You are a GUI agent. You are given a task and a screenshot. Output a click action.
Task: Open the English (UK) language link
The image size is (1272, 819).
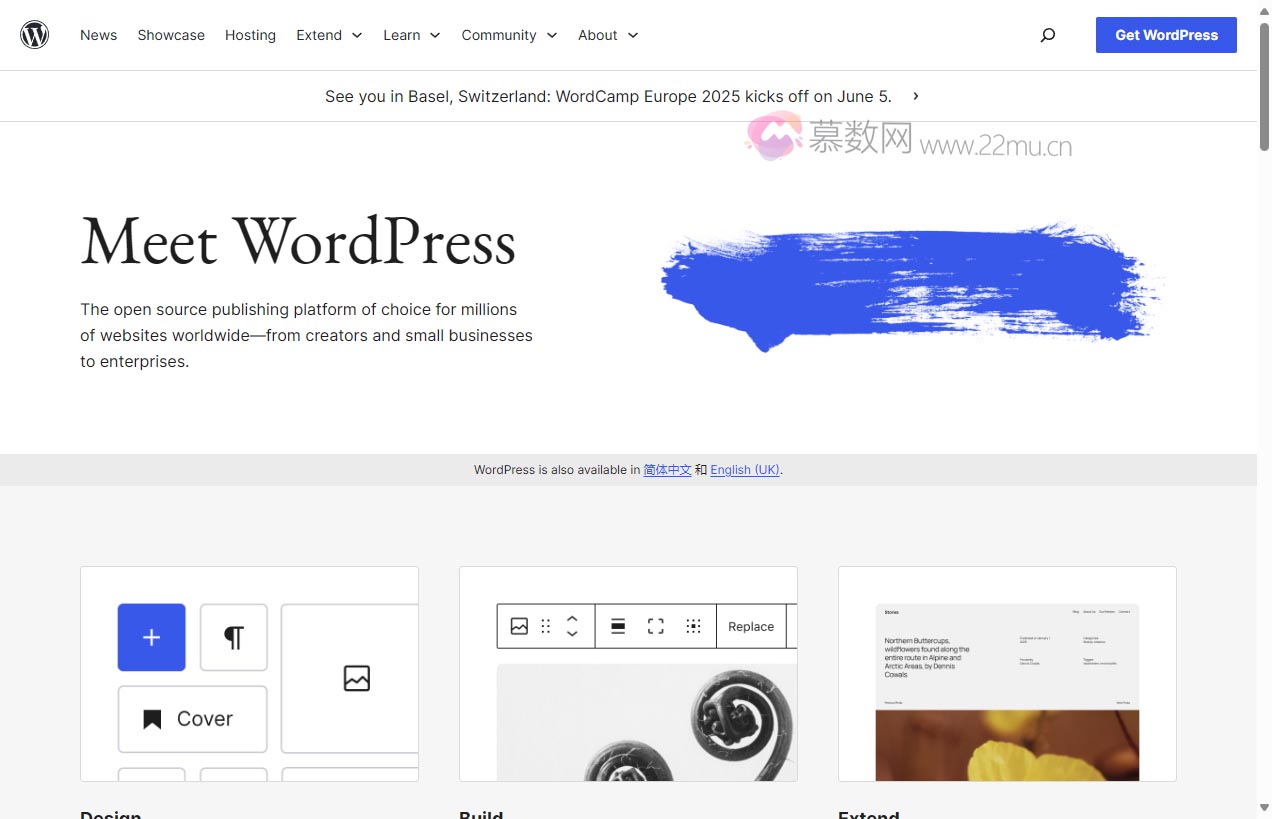744,469
